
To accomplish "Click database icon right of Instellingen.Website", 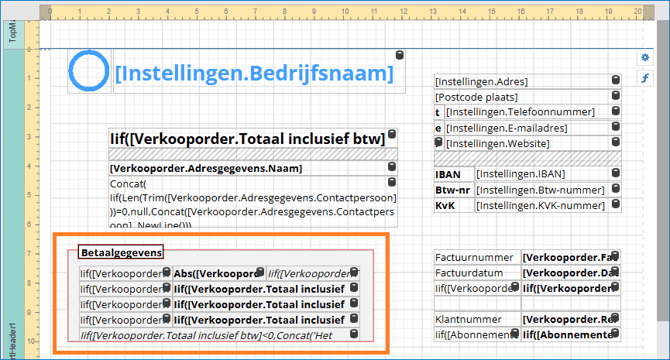I will point(615,142).
